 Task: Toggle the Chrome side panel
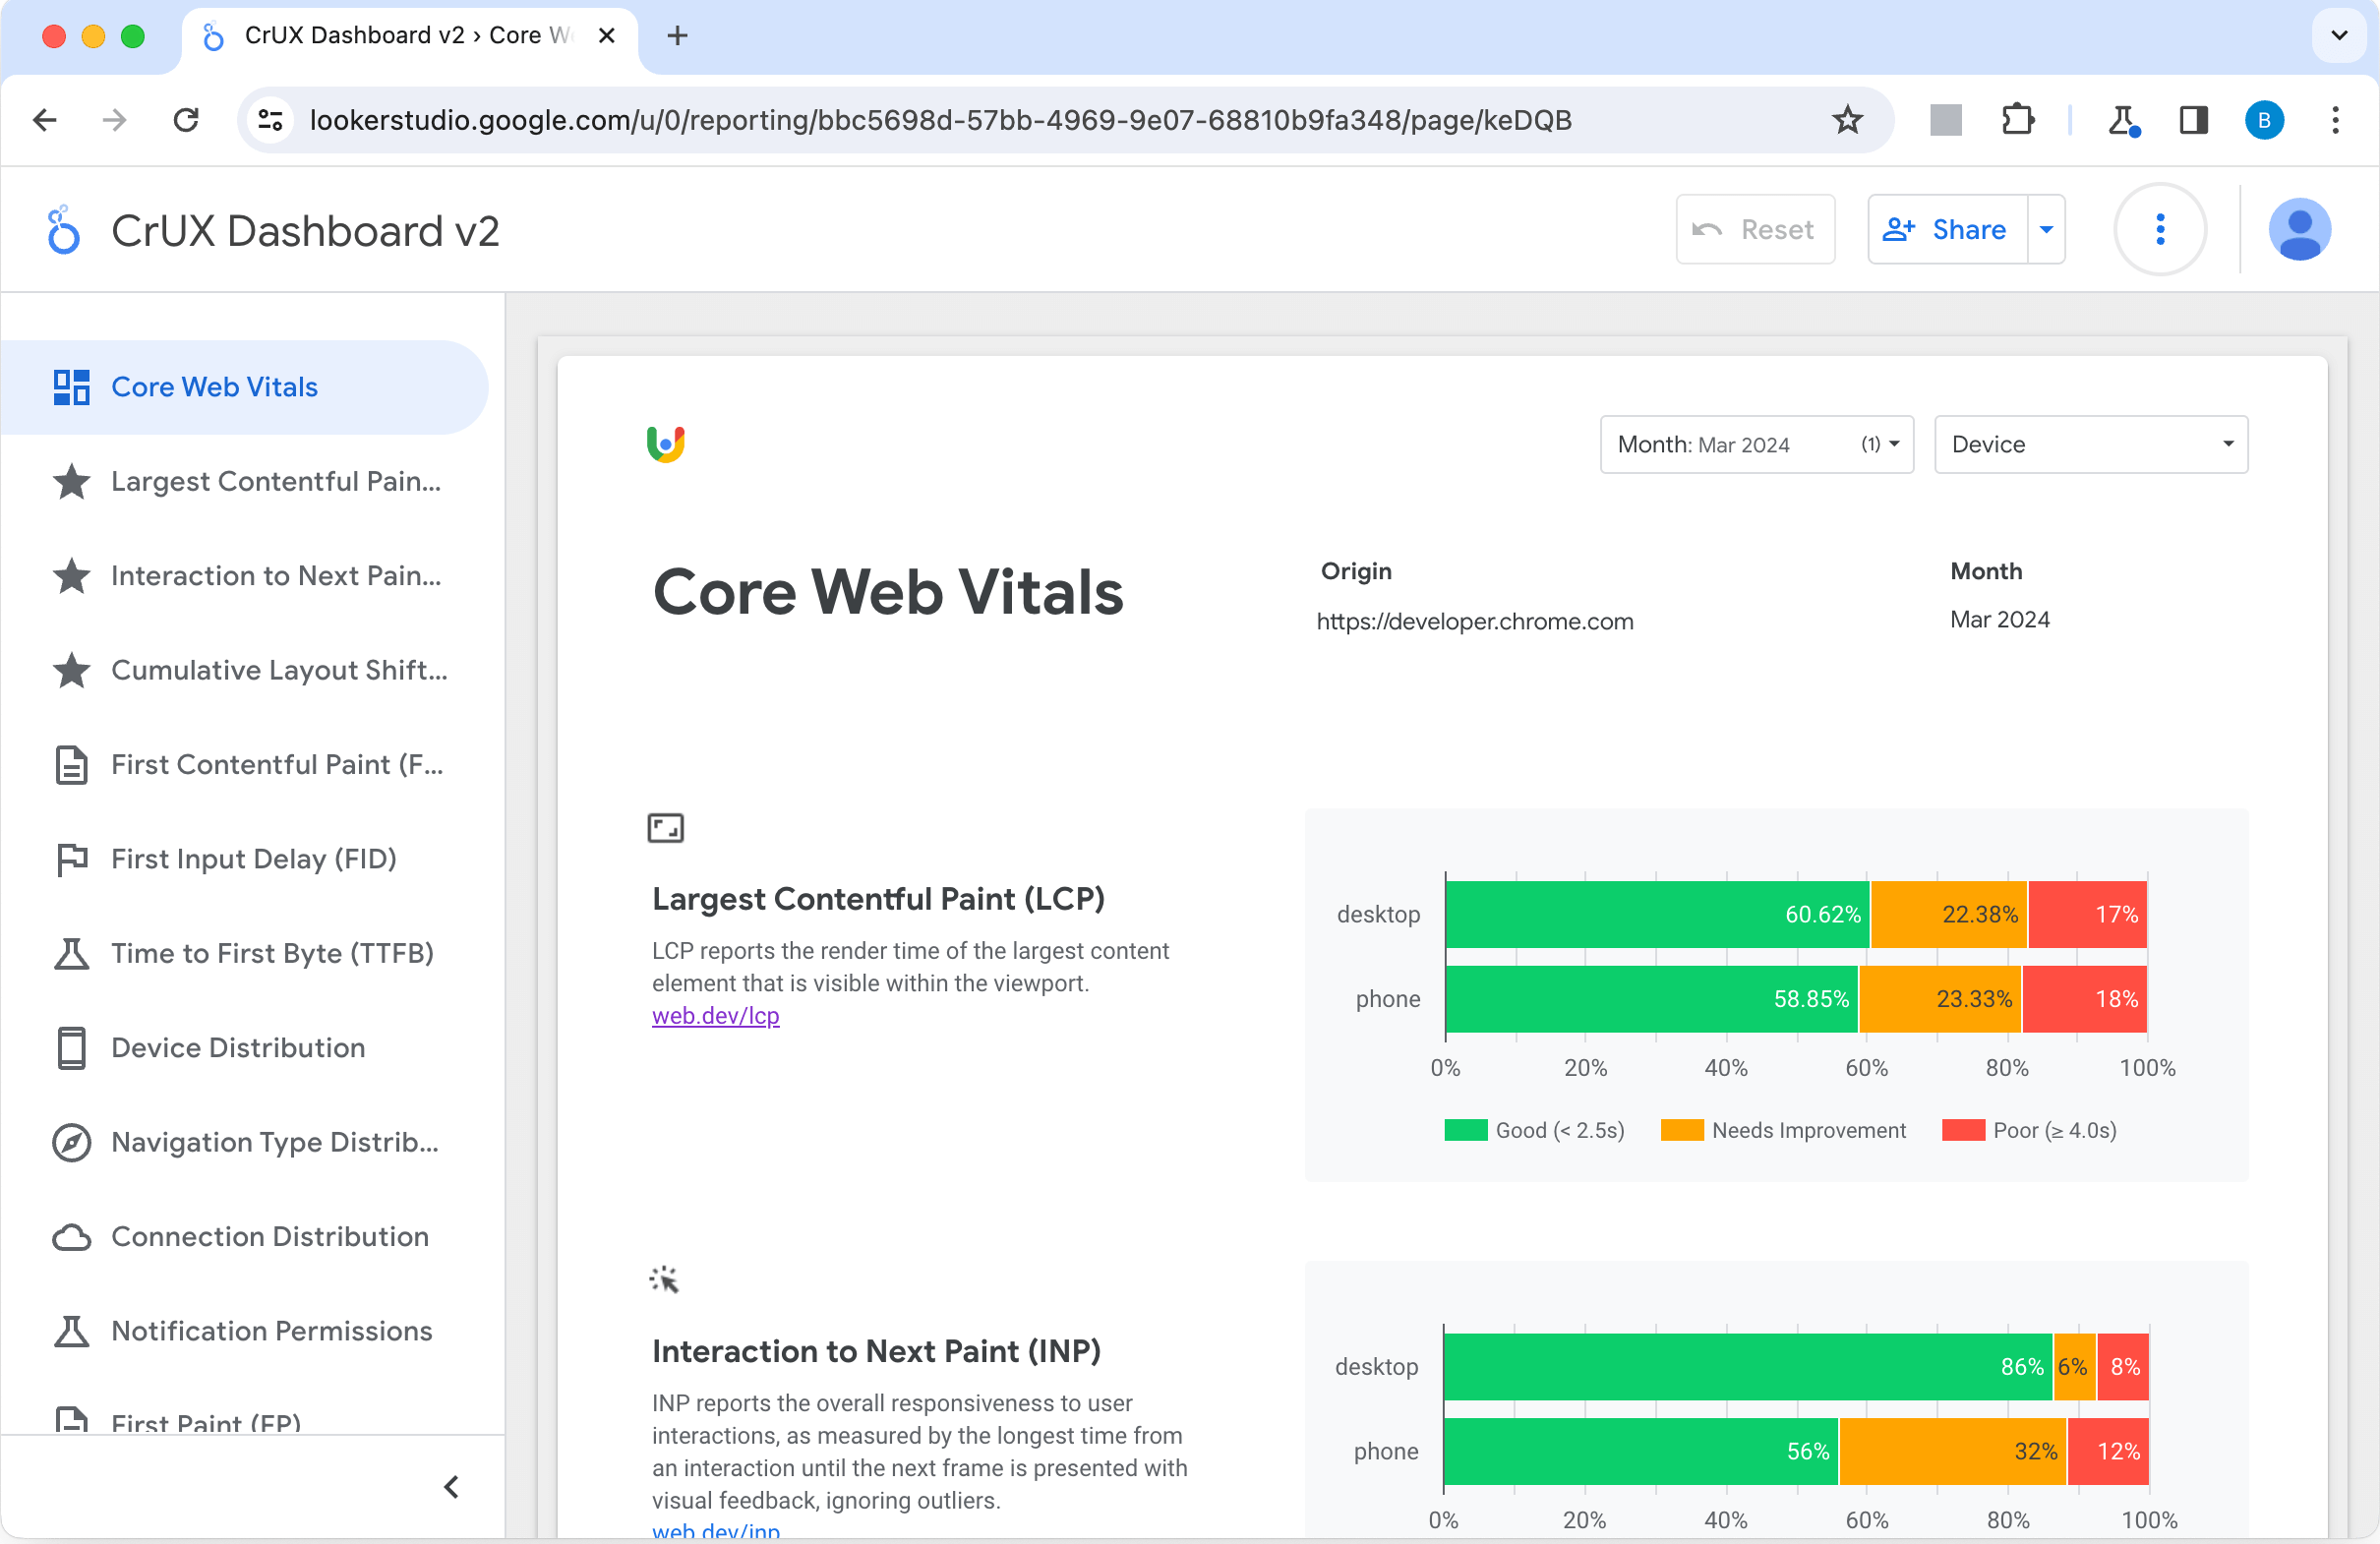pyautogui.click(x=2193, y=120)
